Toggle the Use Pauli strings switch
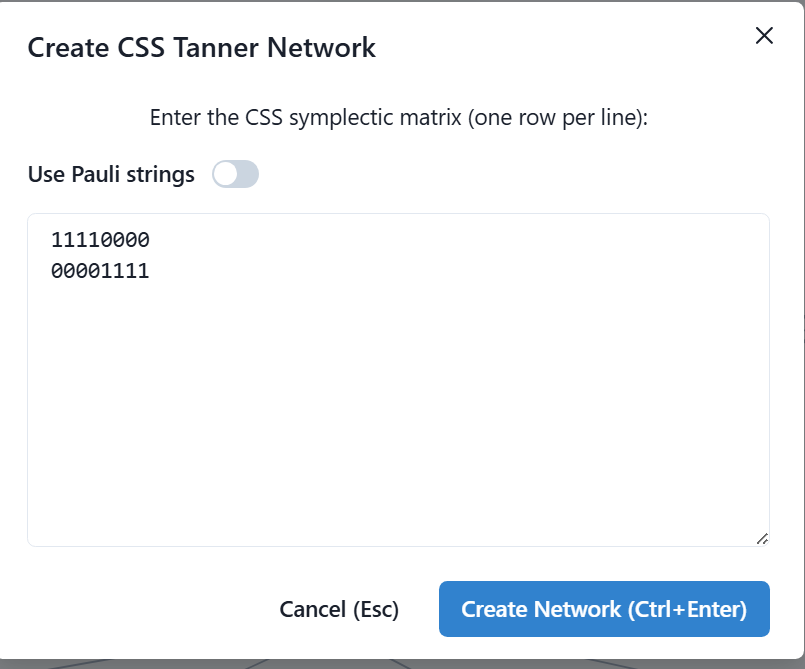The image size is (805, 669). pos(235,174)
